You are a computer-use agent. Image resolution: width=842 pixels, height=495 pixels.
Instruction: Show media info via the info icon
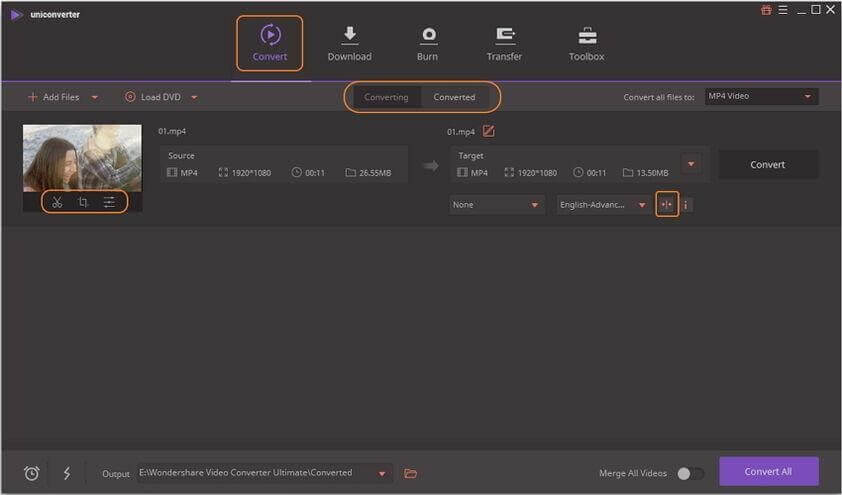(686, 205)
